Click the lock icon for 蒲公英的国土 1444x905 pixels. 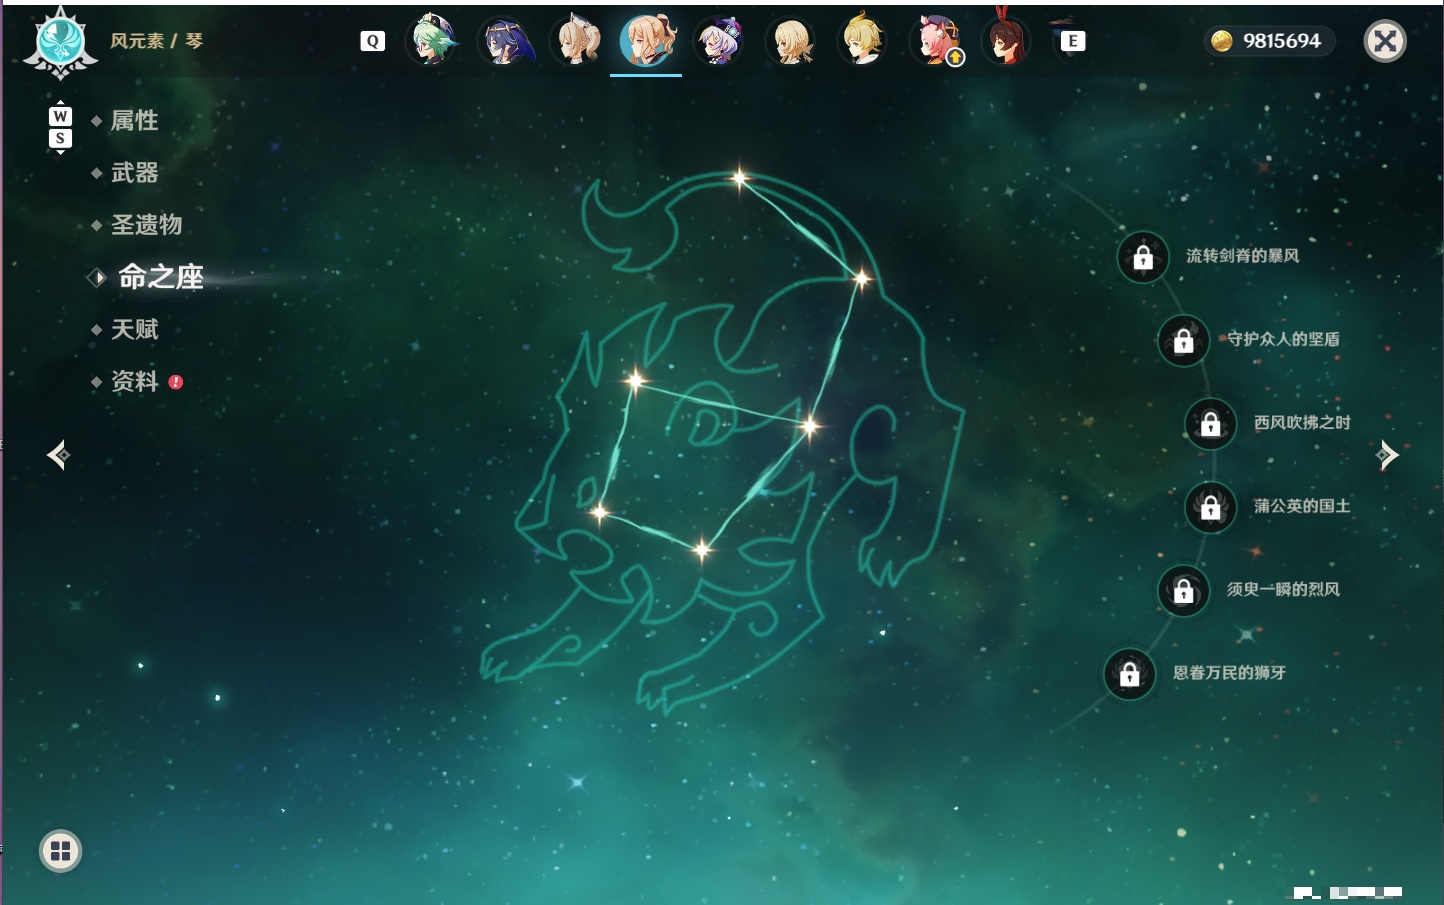(x=1211, y=507)
